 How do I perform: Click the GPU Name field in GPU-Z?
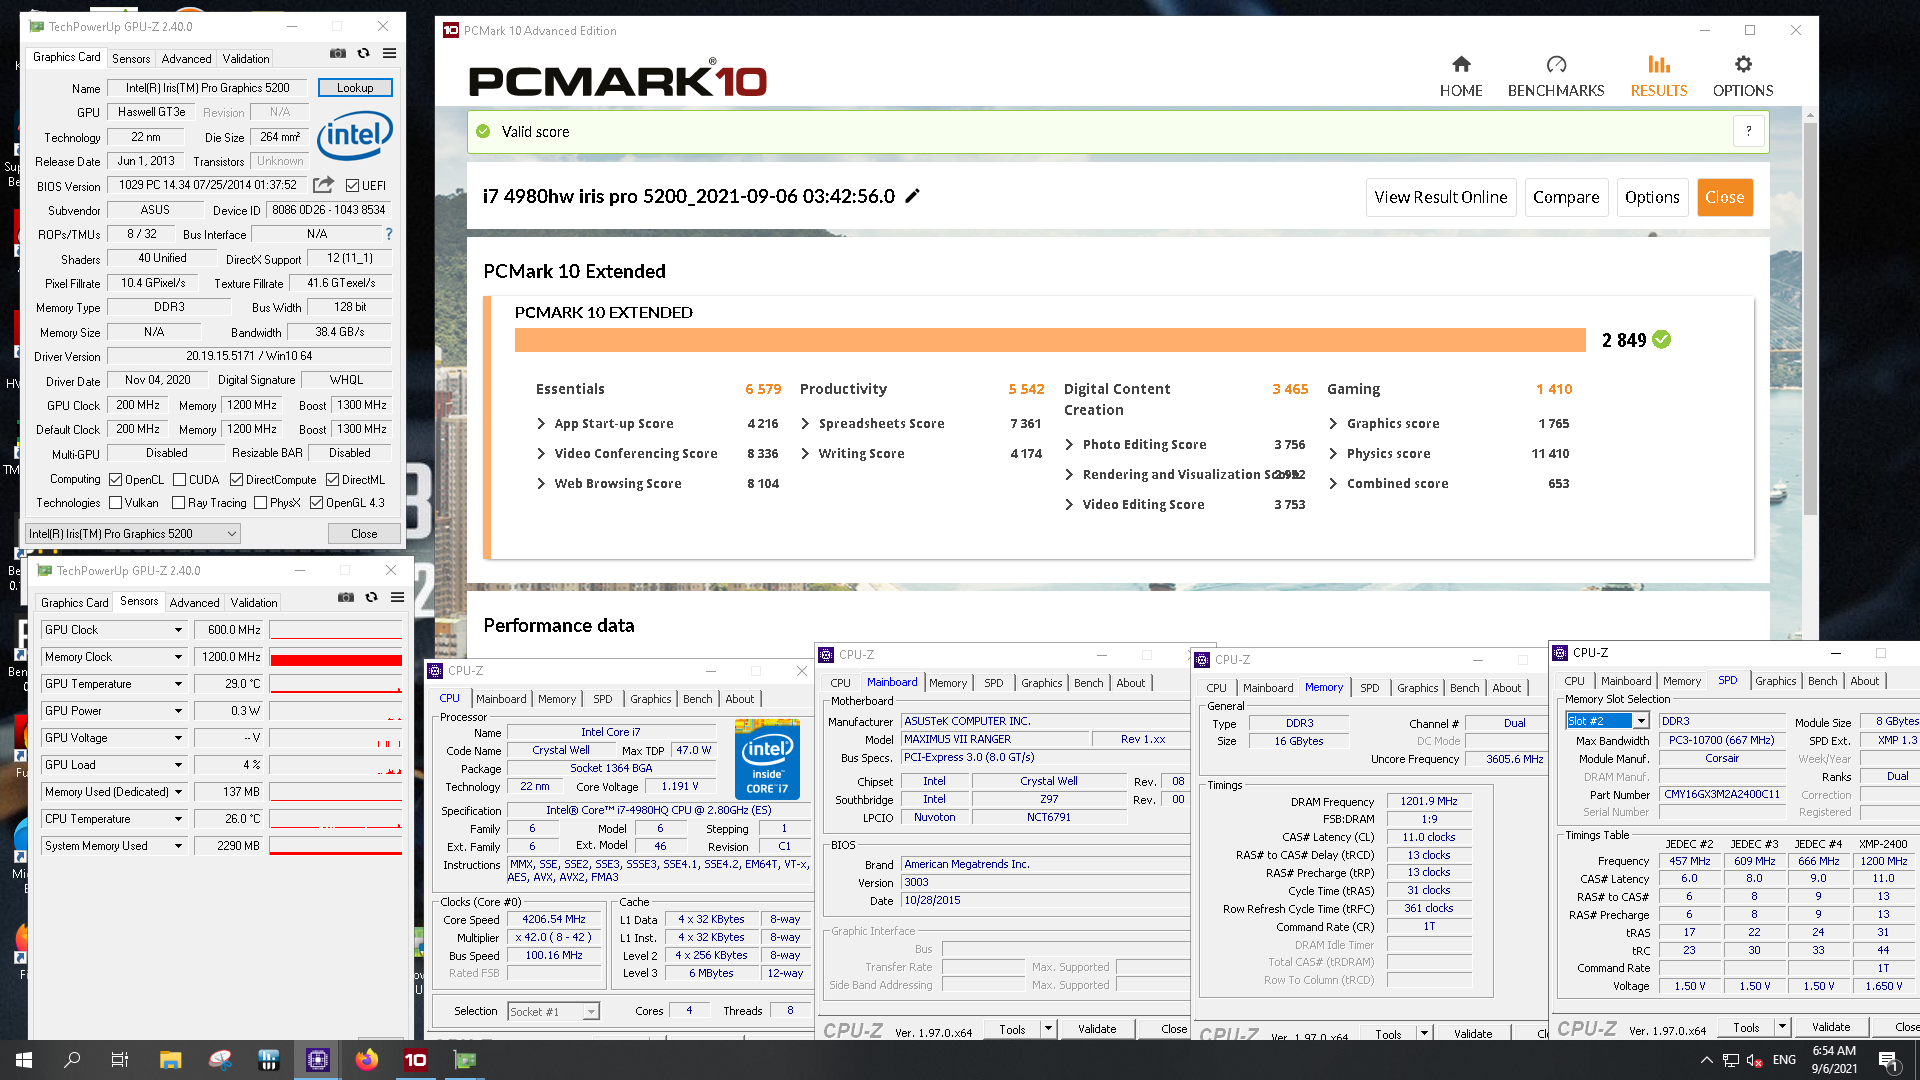pyautogui.click(x=208, y=88)
